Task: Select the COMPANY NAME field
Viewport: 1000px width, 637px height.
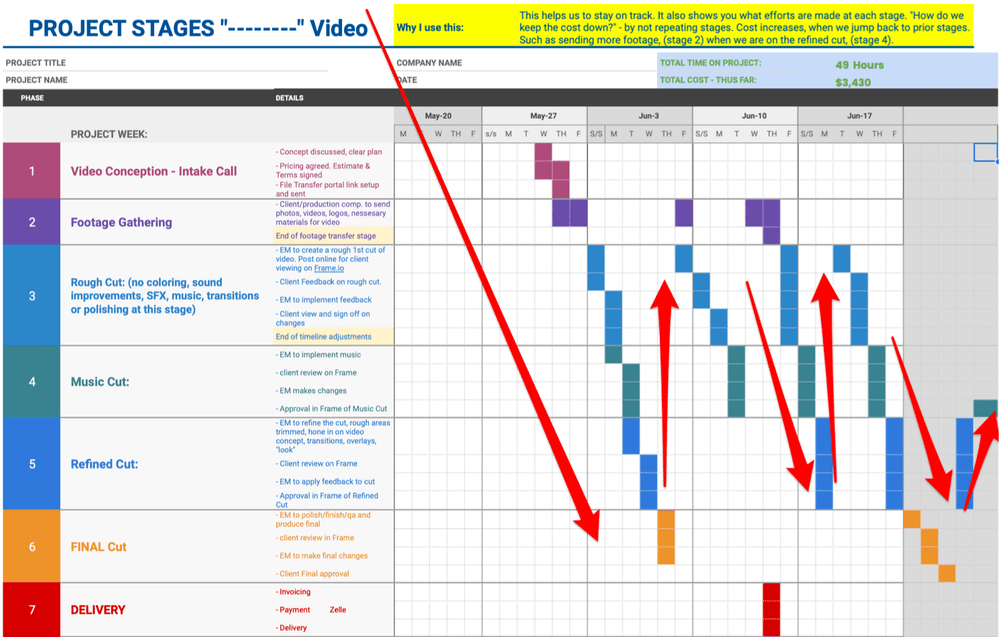Action: (429, 63)
